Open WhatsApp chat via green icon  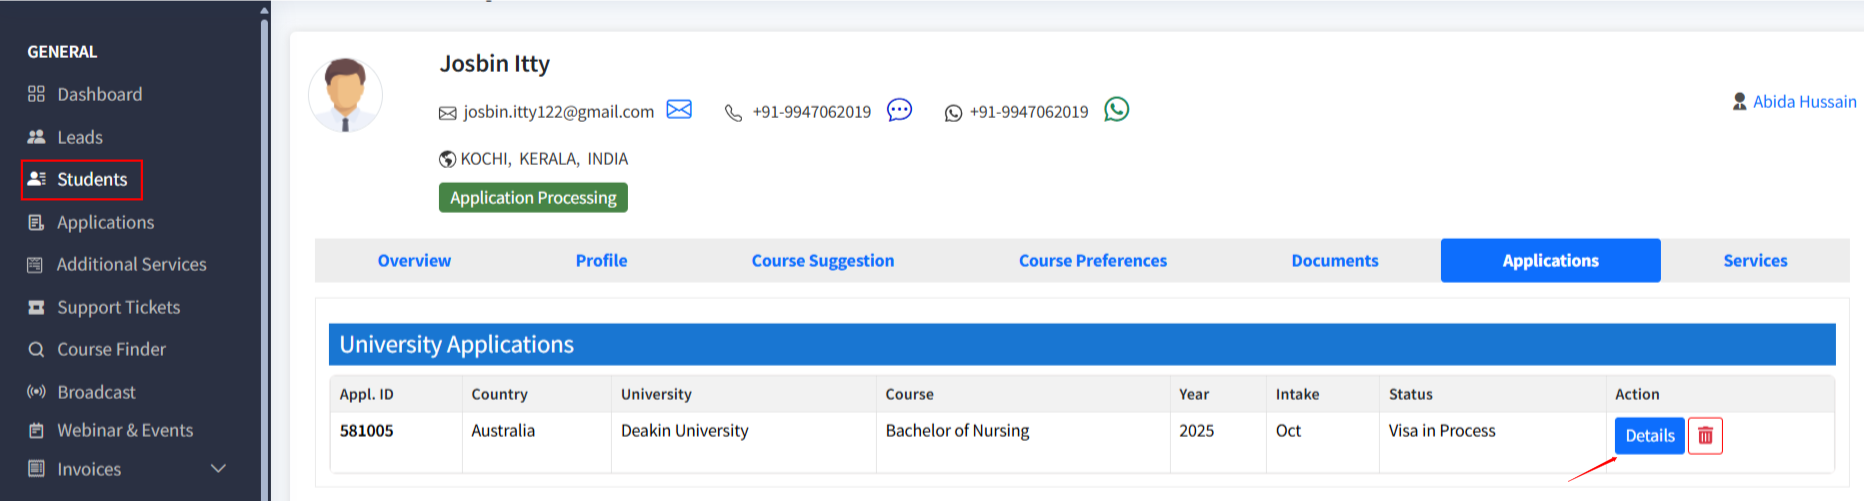click(x=1116, y=109)
